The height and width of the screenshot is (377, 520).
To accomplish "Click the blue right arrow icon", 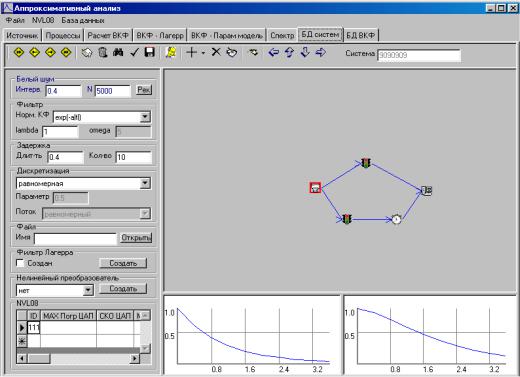I will point(321,52).
